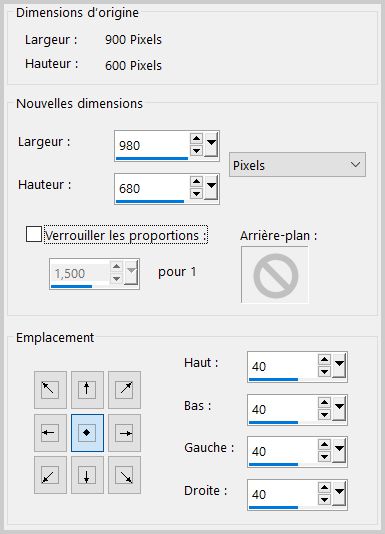The width and height of the screenshot is (385, 534).
Task: Open the Pixels units dropdown
Action: pyautogui.click(x=297, y=165)
